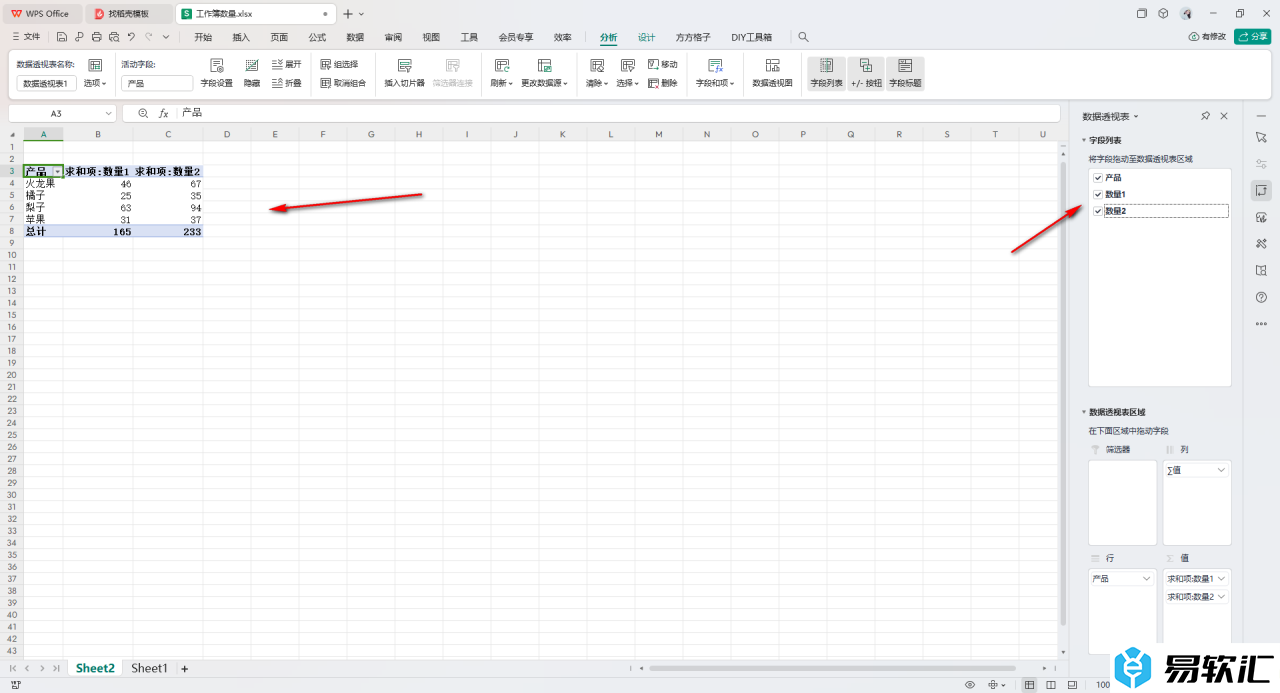
Task: Click the Hide (隐藏) field icon
Action: (x=252, y=73)
